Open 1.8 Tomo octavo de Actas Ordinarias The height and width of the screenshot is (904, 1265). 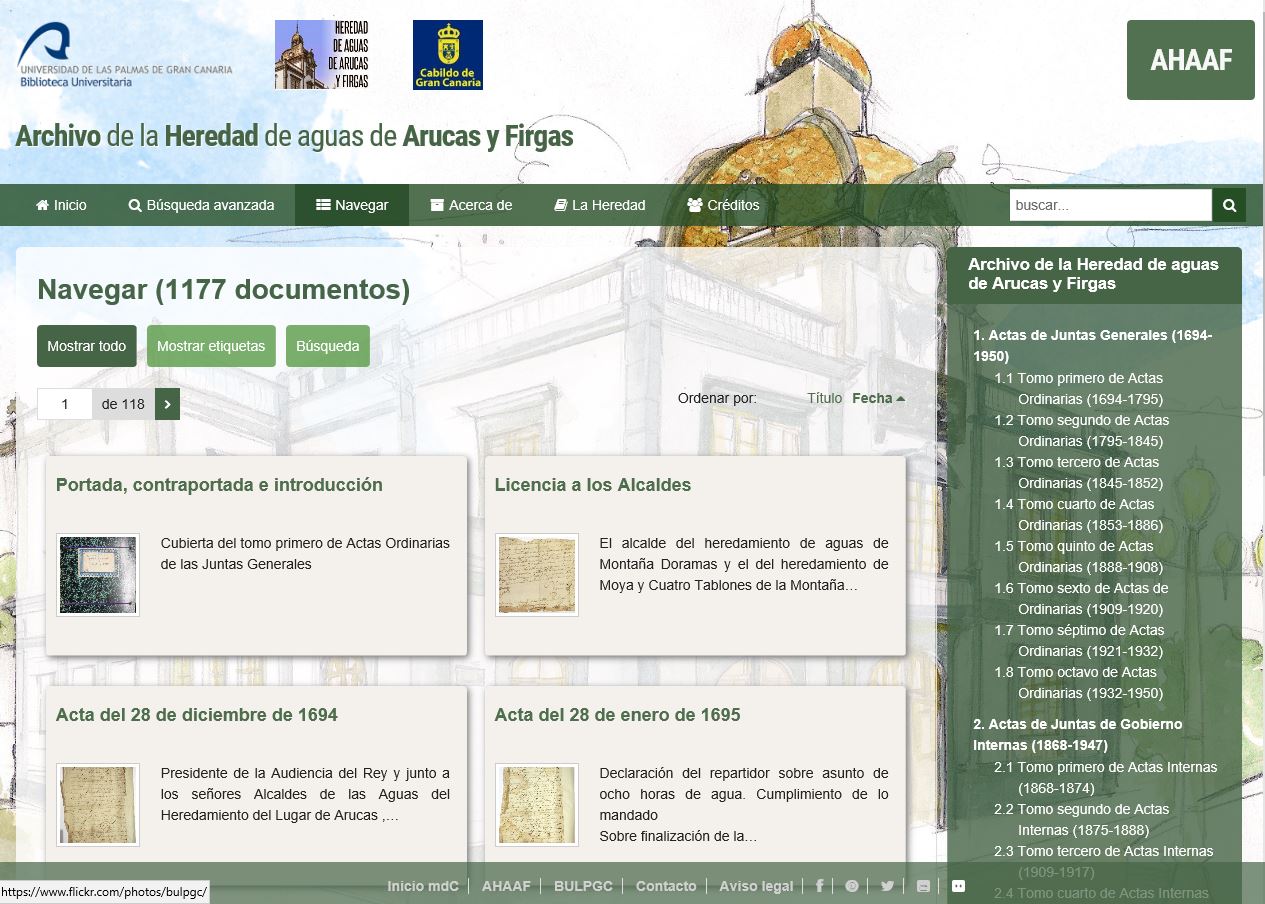pos(1079,683)
